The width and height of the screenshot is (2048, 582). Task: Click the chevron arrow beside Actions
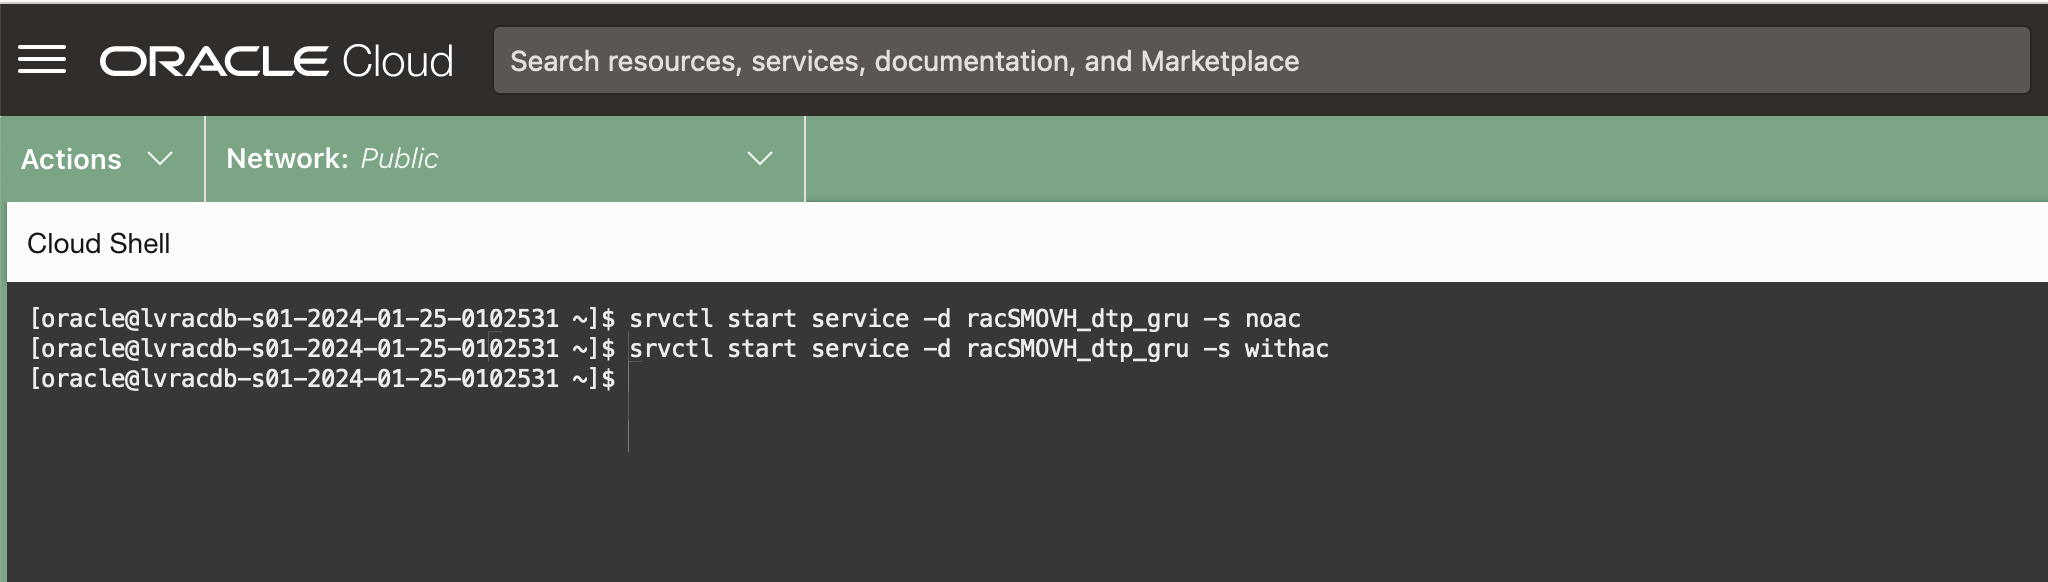(x=160, y=159)
